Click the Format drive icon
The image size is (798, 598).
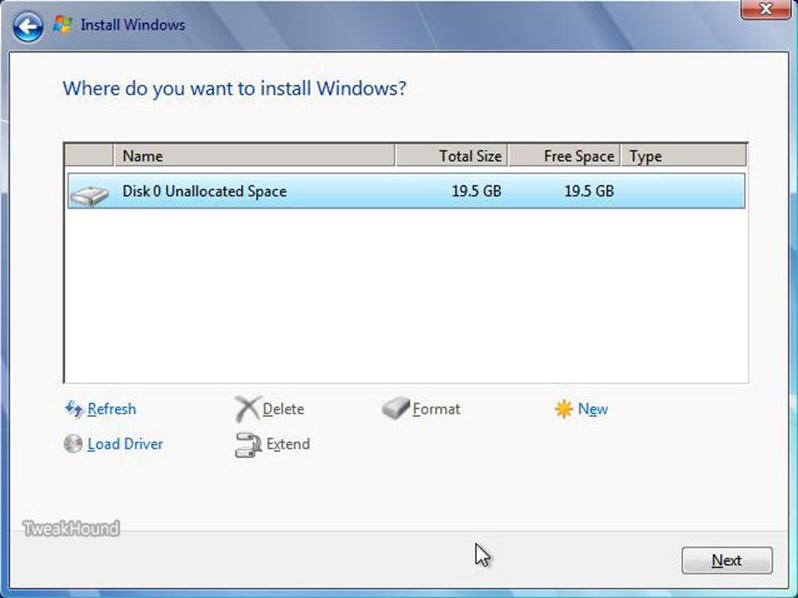396,408
